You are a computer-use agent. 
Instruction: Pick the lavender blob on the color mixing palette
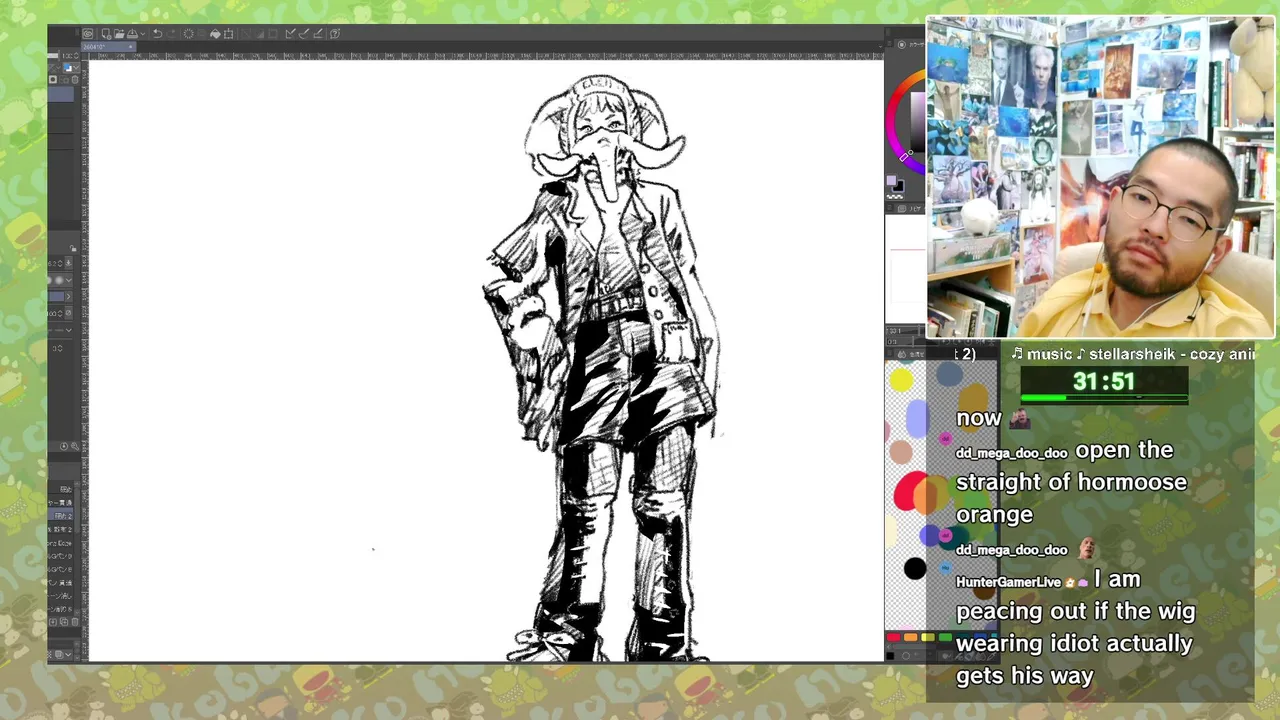(917, 418)
